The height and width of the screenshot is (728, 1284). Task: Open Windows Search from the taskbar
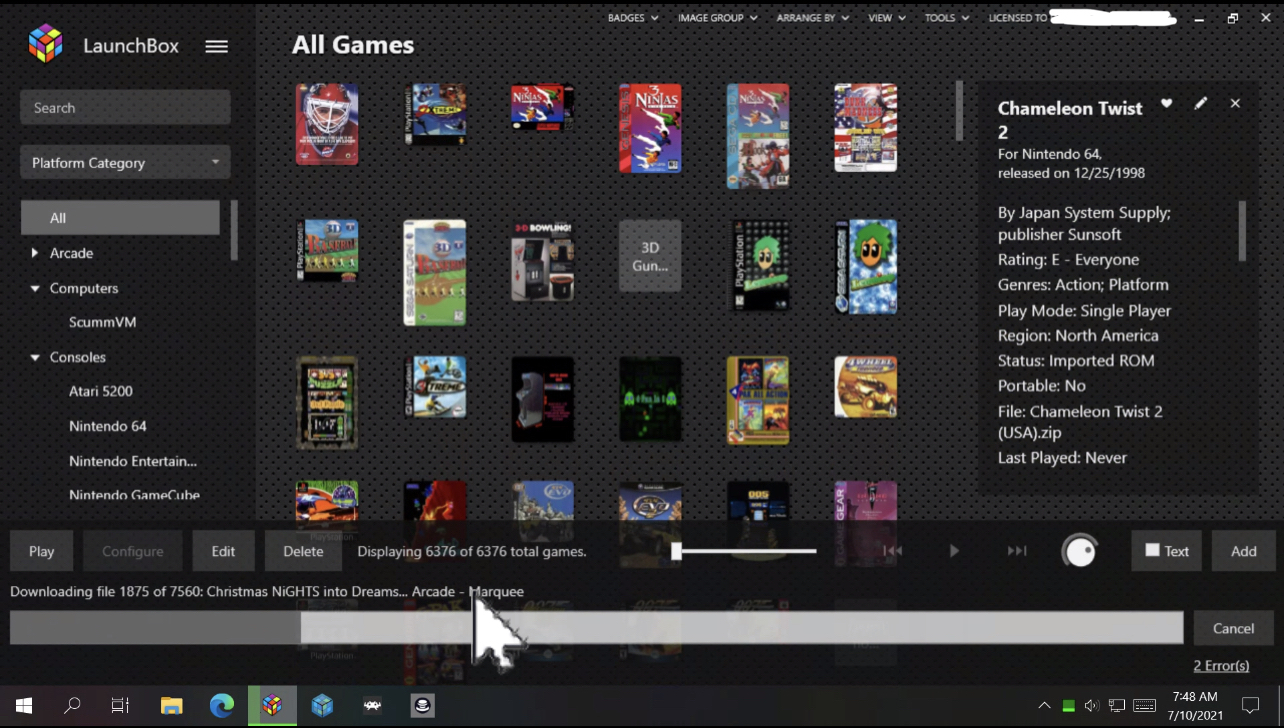(72, 706)
